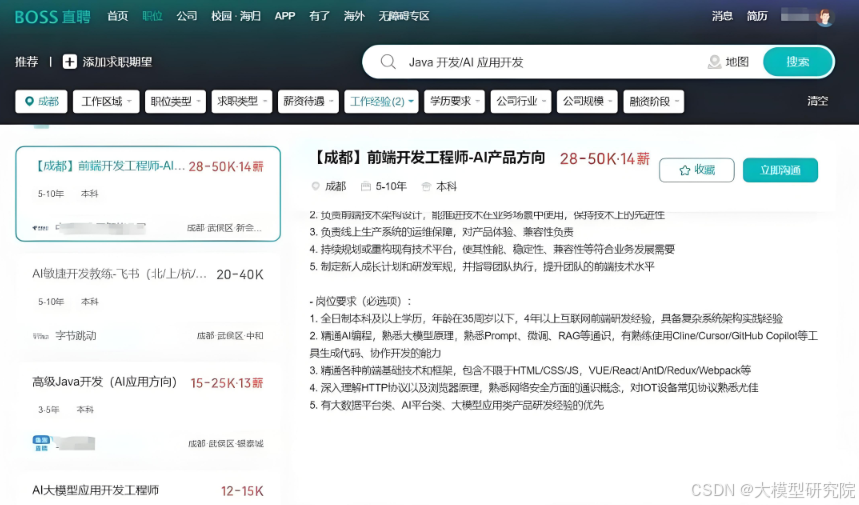The height and width of the screenshot is (505, 859).
Task: Select the 推荐 tab
Action: pos(26,62)
